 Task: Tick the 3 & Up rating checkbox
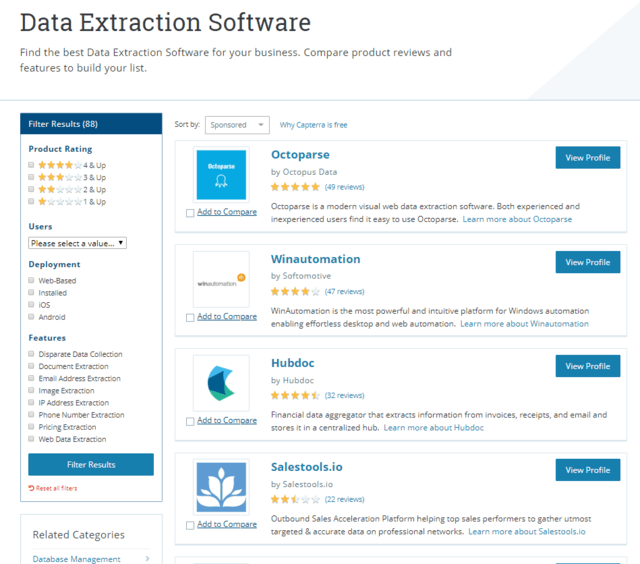pyautogui.click(x=31, y=177)
